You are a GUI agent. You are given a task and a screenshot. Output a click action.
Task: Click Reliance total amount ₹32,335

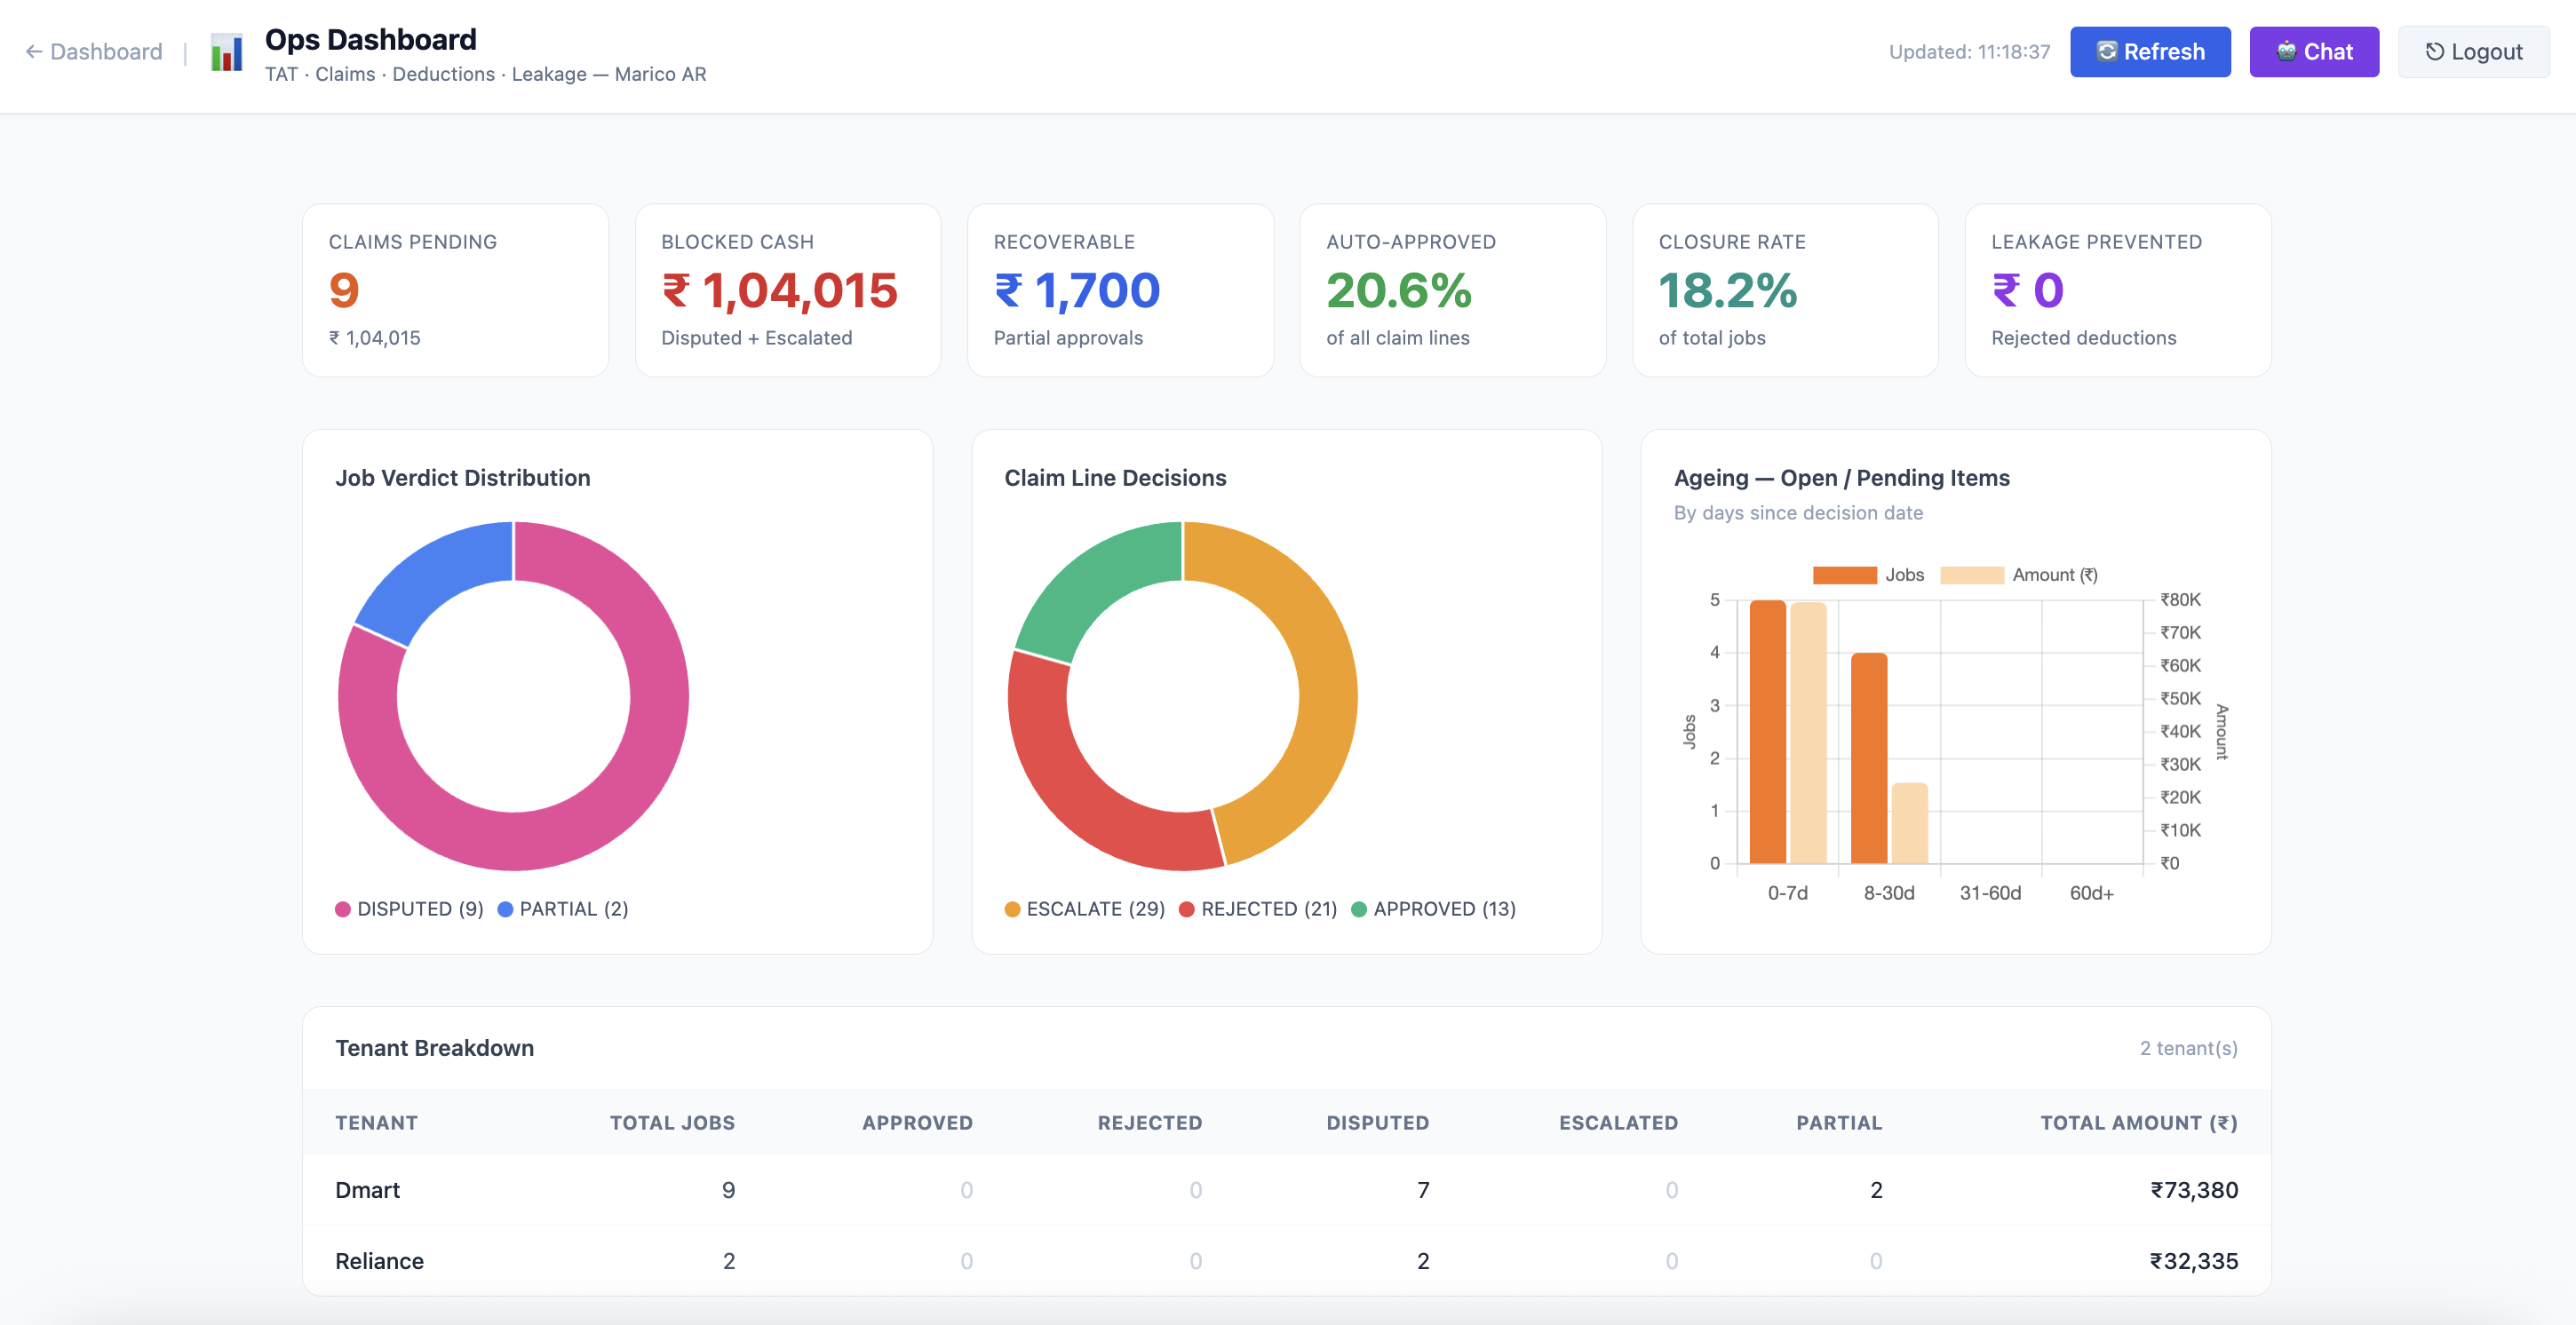pos(2194,1260)
